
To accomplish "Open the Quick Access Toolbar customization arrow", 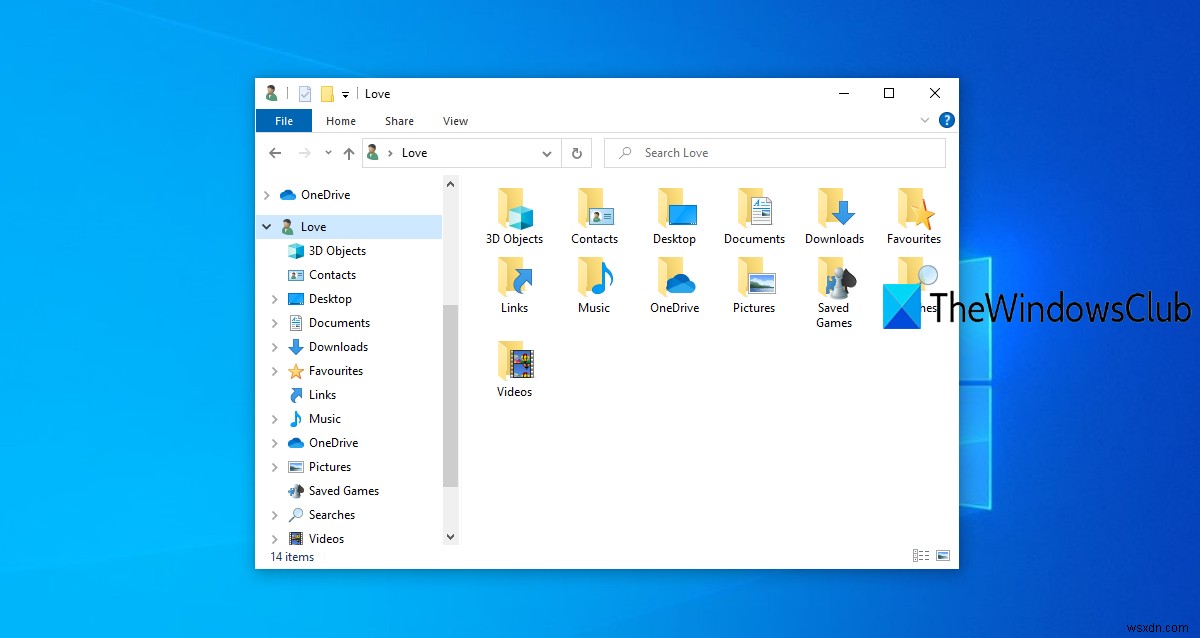I will [x=345, y=93].
